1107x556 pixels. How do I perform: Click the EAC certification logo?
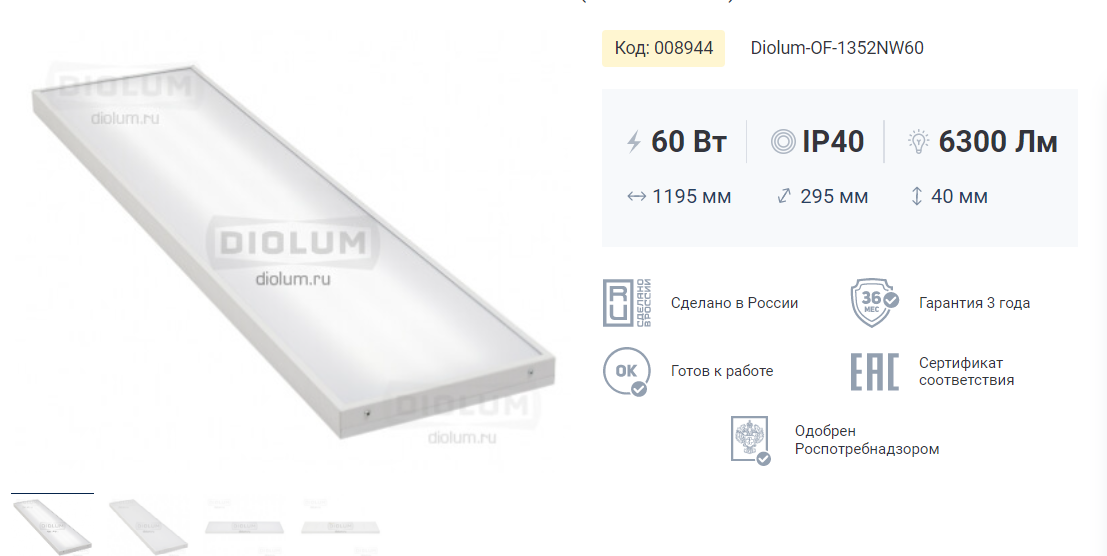coord(874,371)
